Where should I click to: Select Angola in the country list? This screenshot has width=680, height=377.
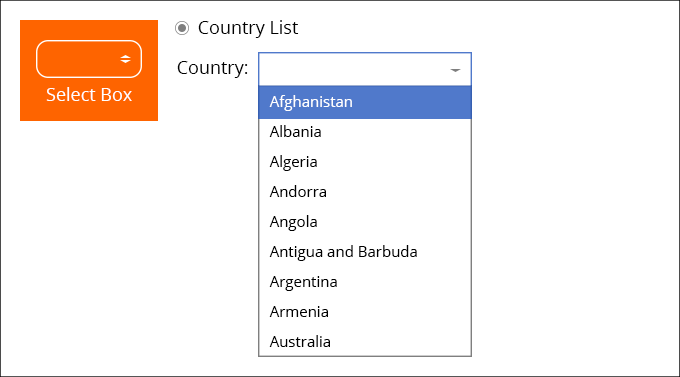(x=365, y=222)
